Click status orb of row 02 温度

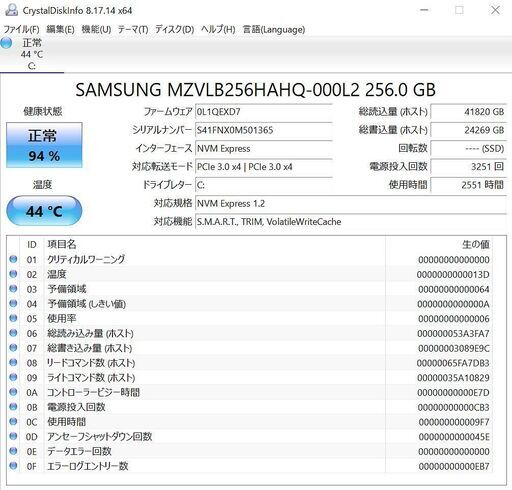click(x=13, y=274)
